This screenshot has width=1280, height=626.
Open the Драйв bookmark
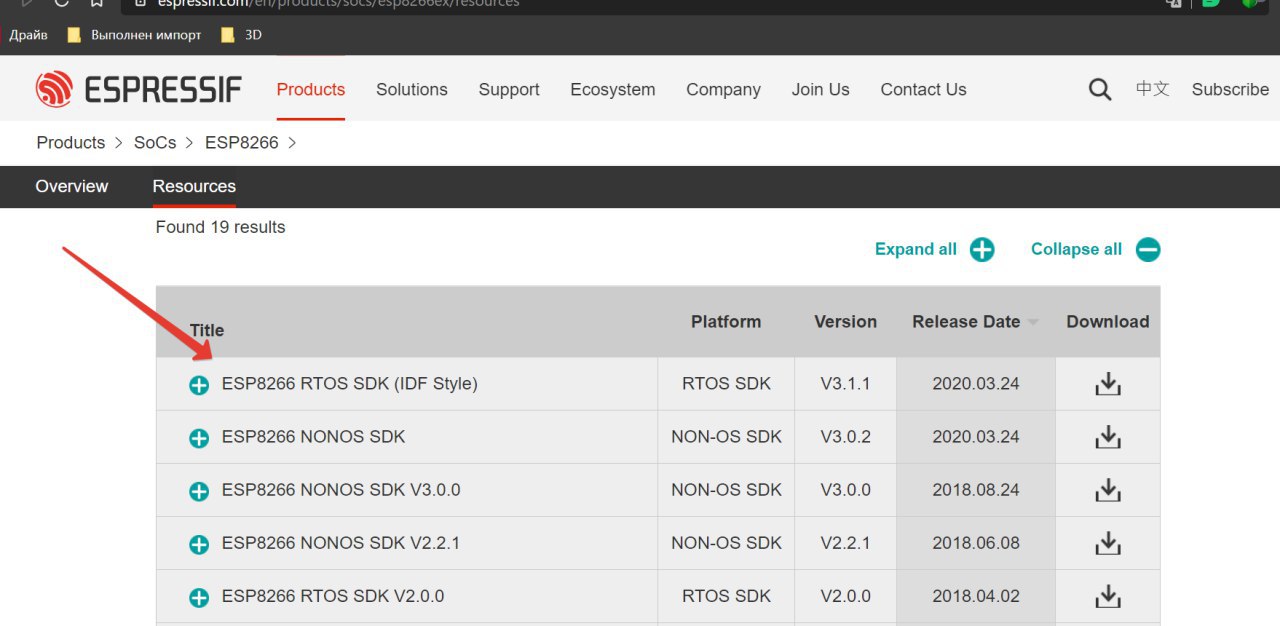coord(28,35)
